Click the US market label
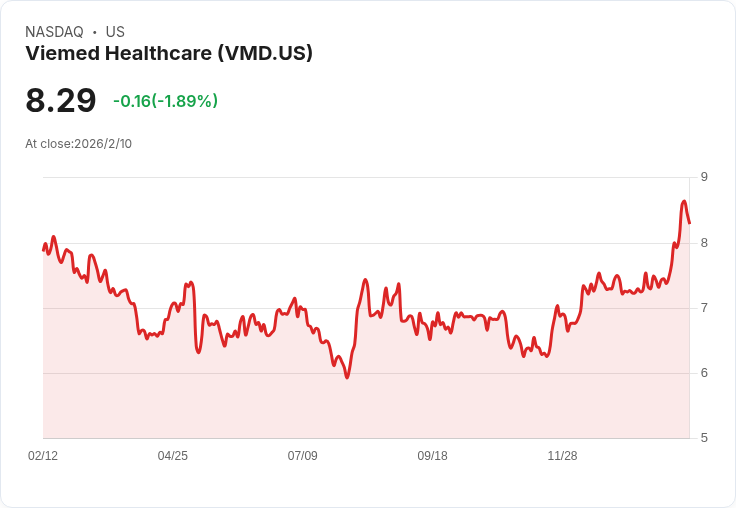736x508 pixels. click(115, 32)
